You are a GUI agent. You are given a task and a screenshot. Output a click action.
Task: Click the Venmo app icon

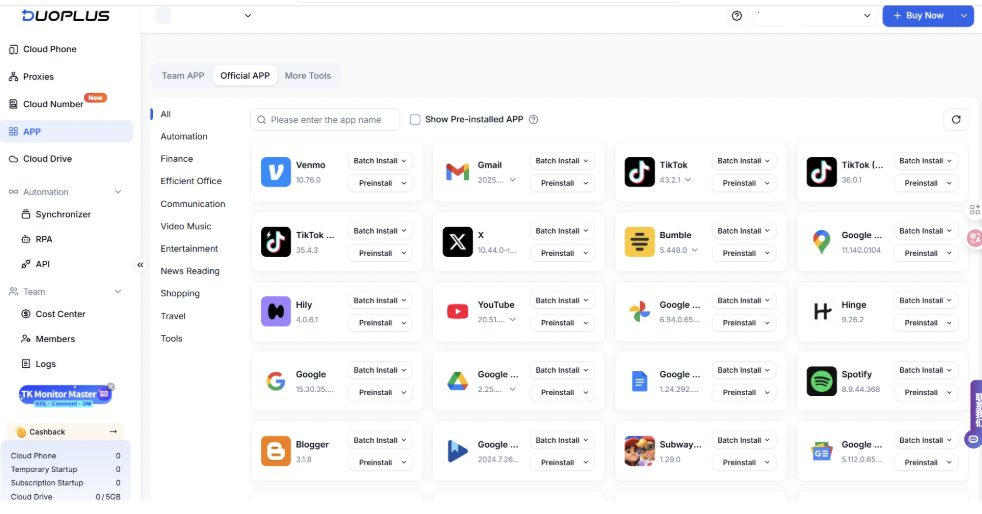pos(276,172)
